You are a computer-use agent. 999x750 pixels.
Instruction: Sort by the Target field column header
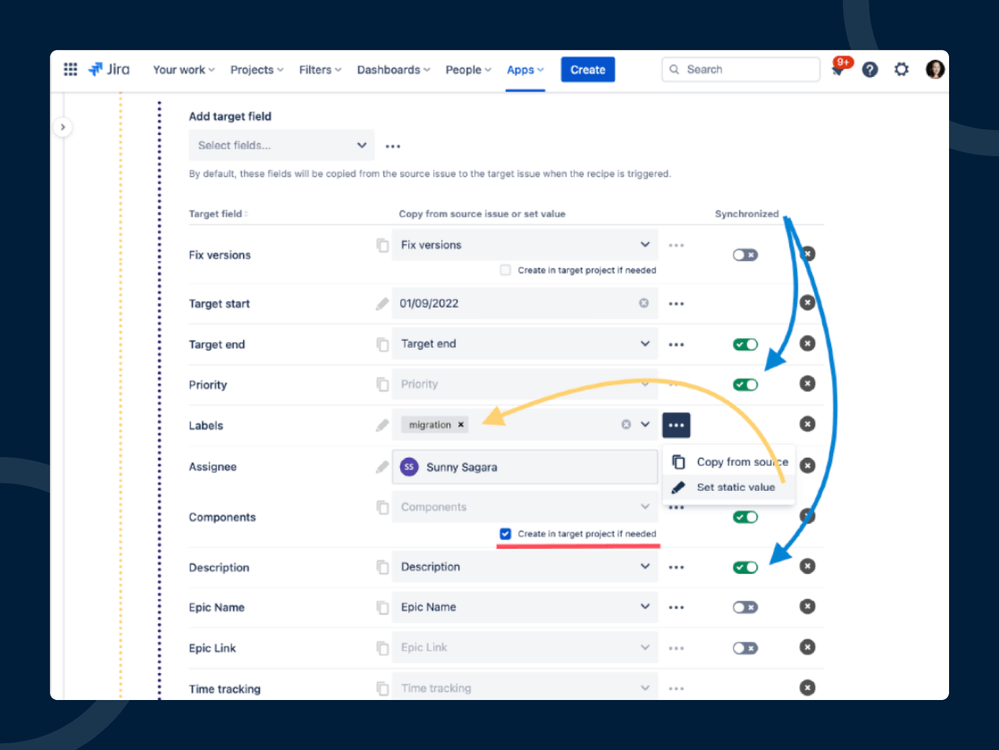click(219, 214)
